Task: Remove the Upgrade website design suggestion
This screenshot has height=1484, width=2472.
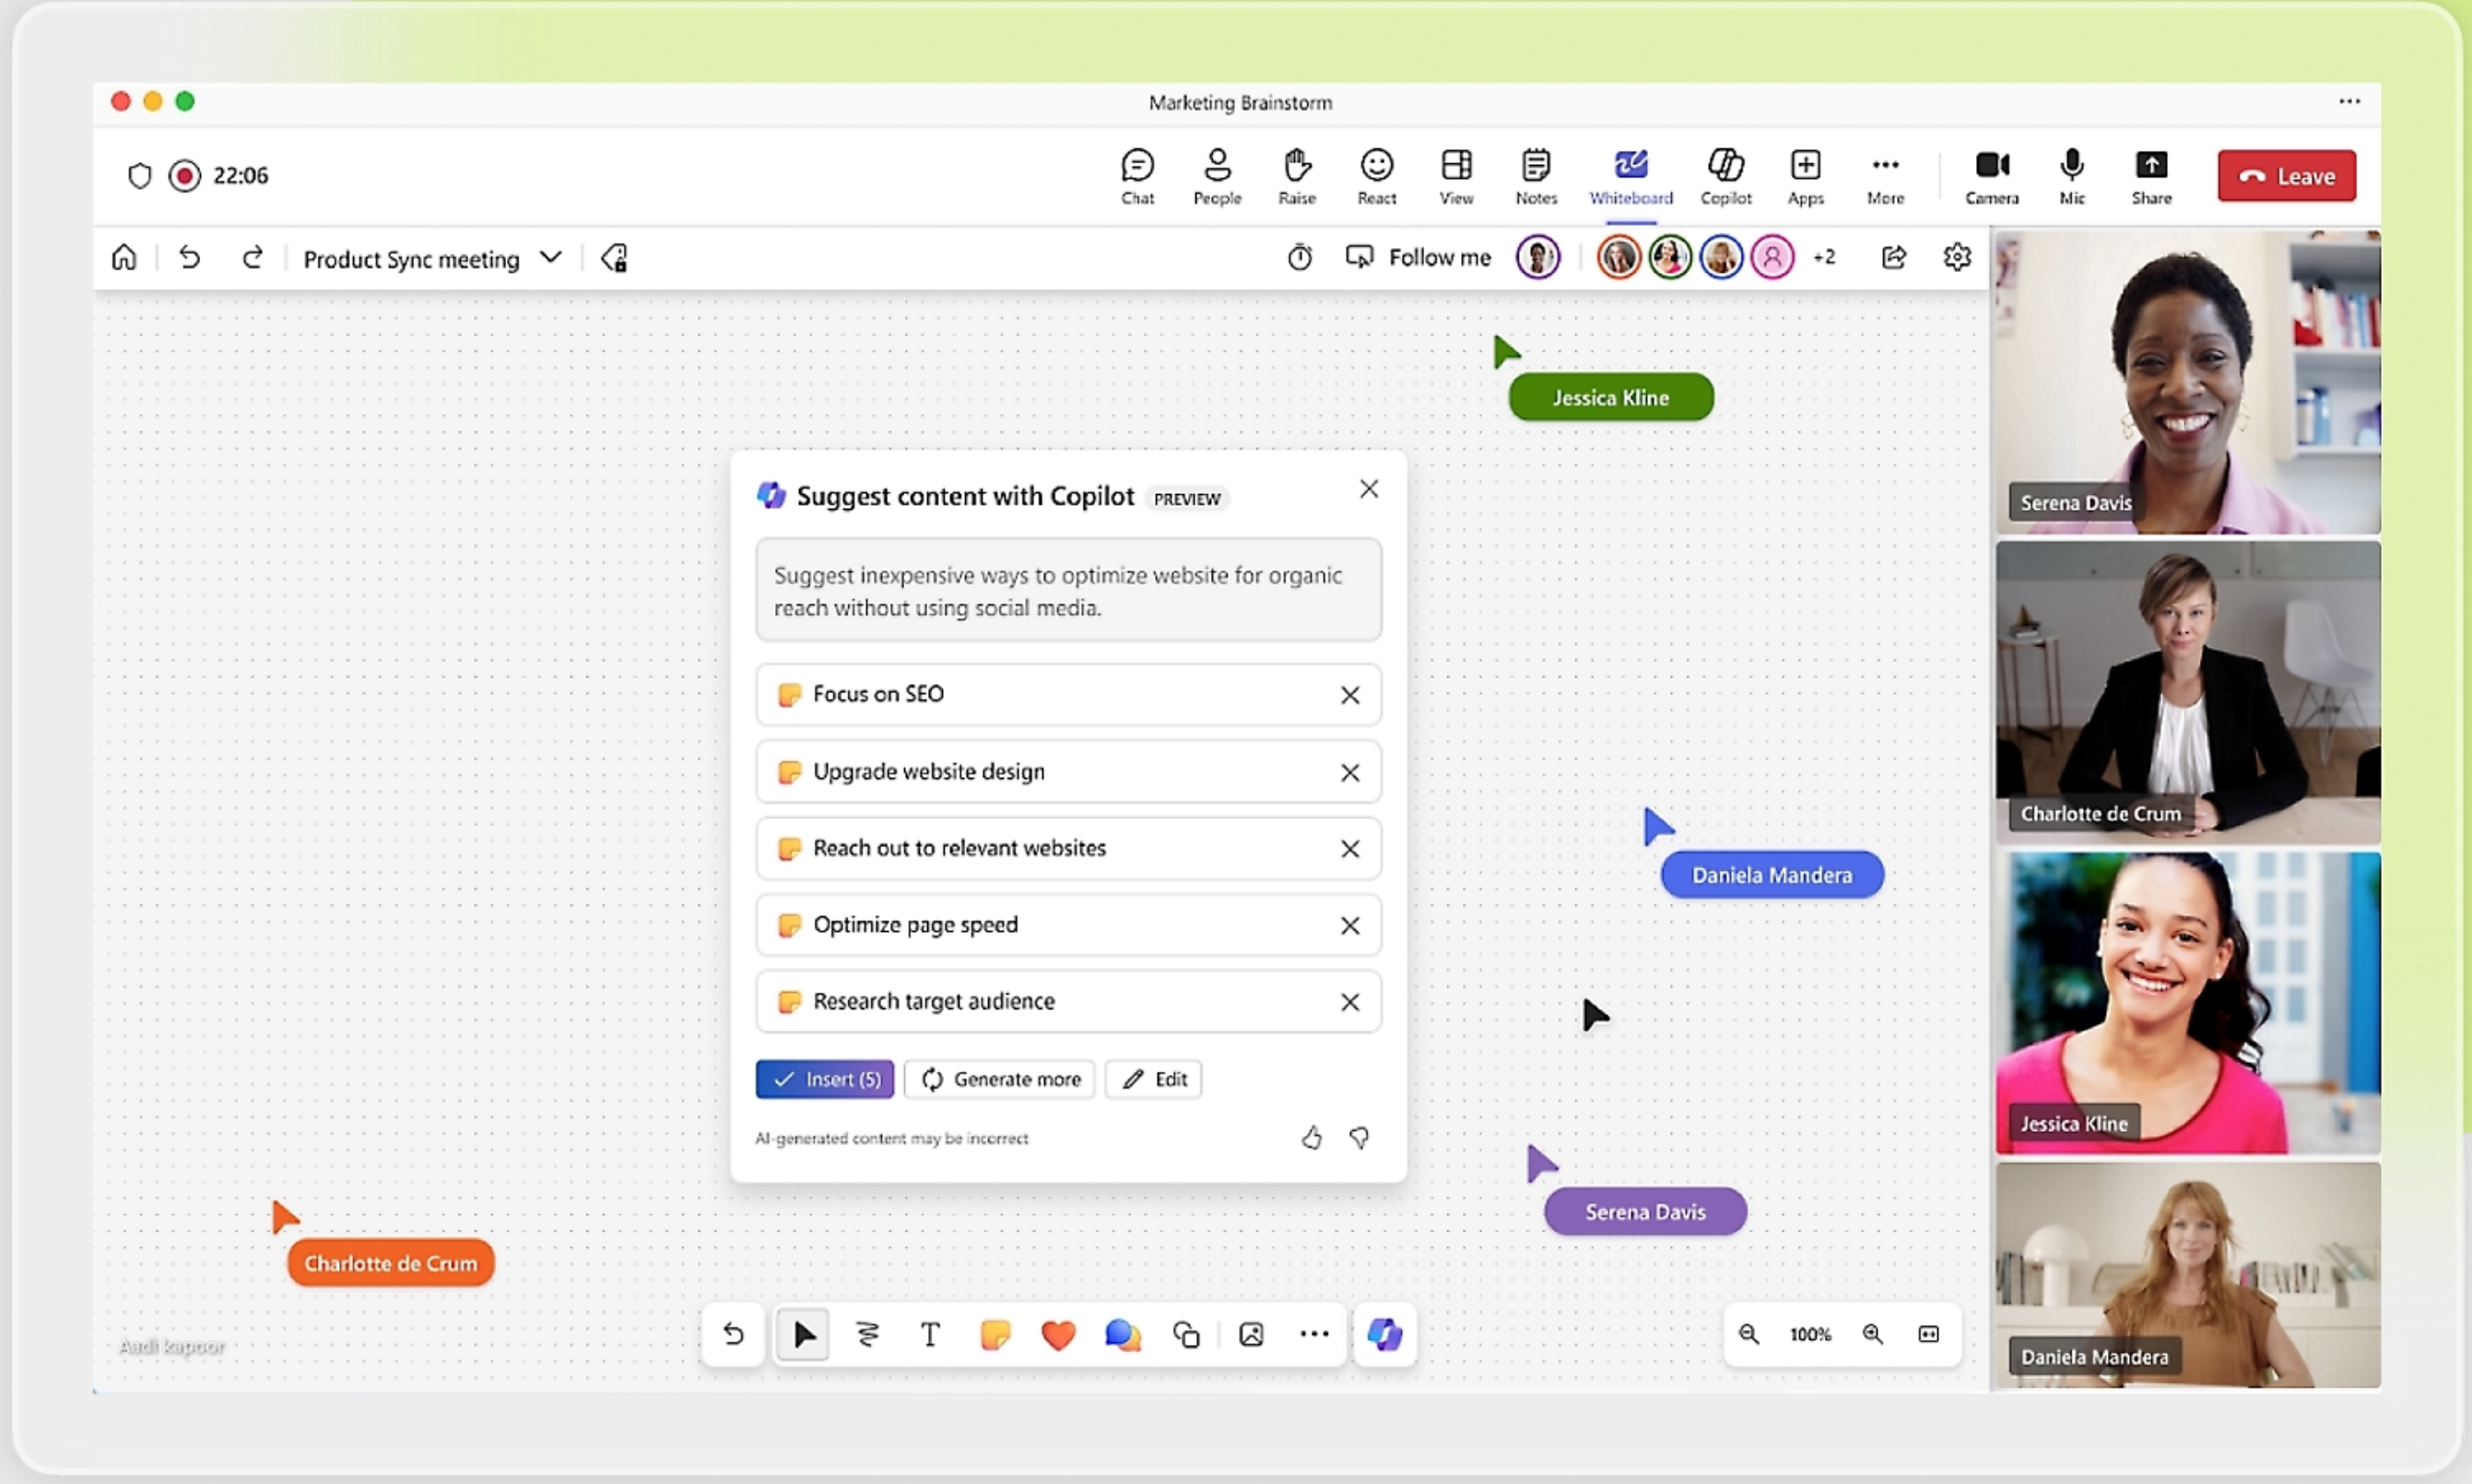Action: (x=1350, y=773)
